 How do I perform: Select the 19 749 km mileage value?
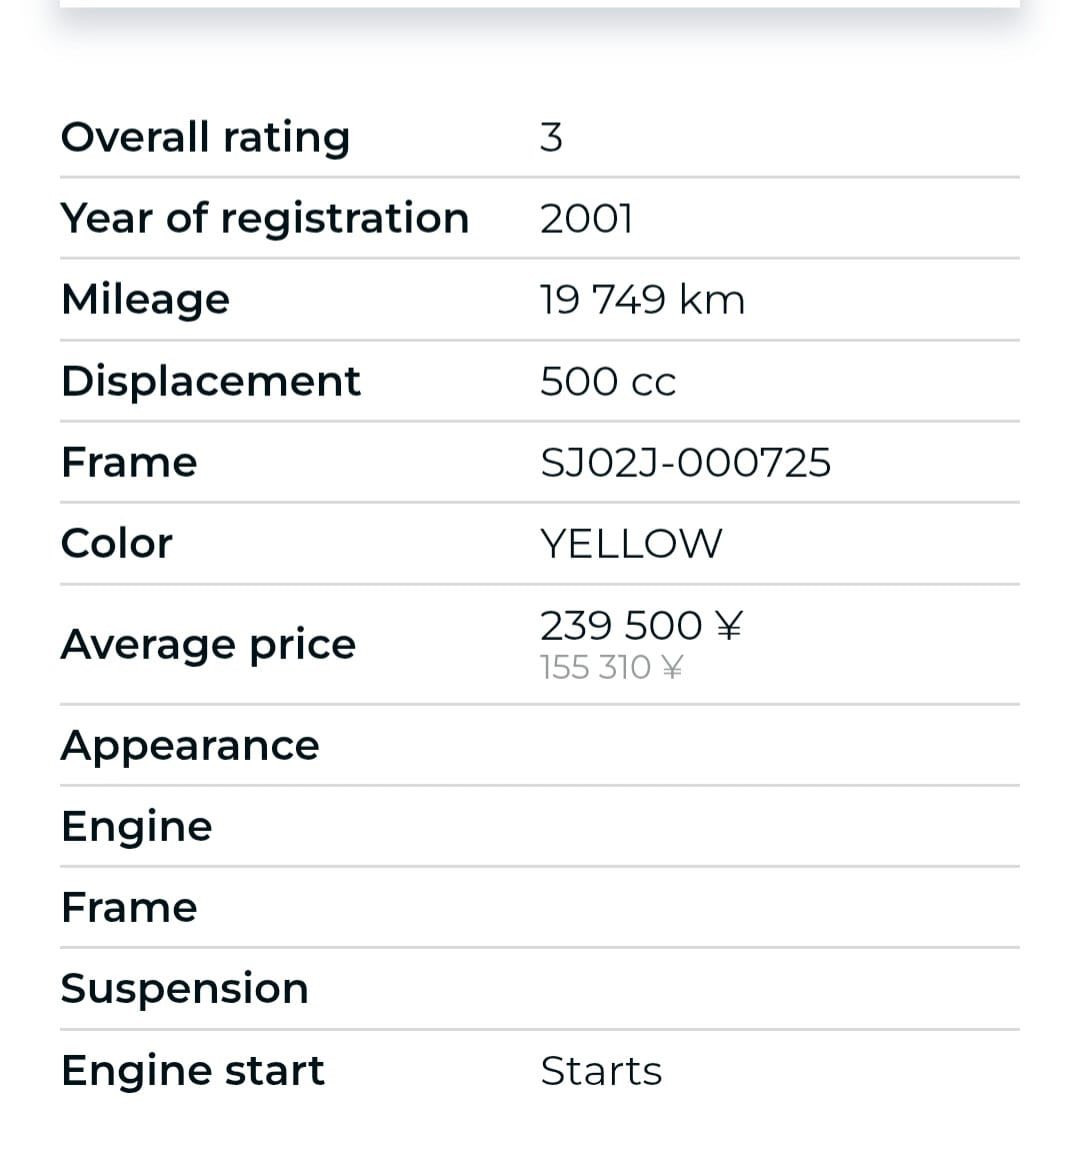click(642, 300)
